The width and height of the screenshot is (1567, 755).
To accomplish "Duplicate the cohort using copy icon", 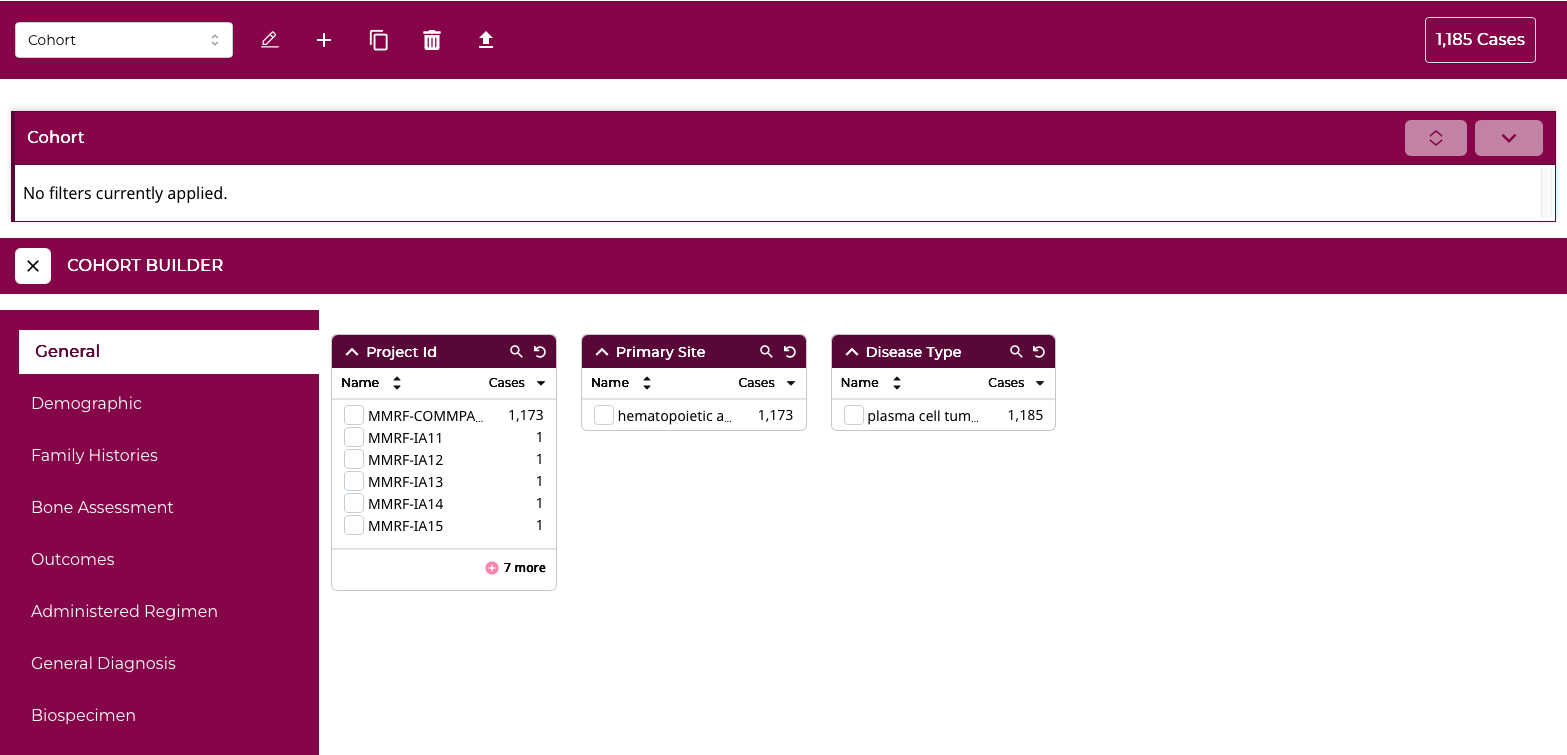I will click(378, 40).
